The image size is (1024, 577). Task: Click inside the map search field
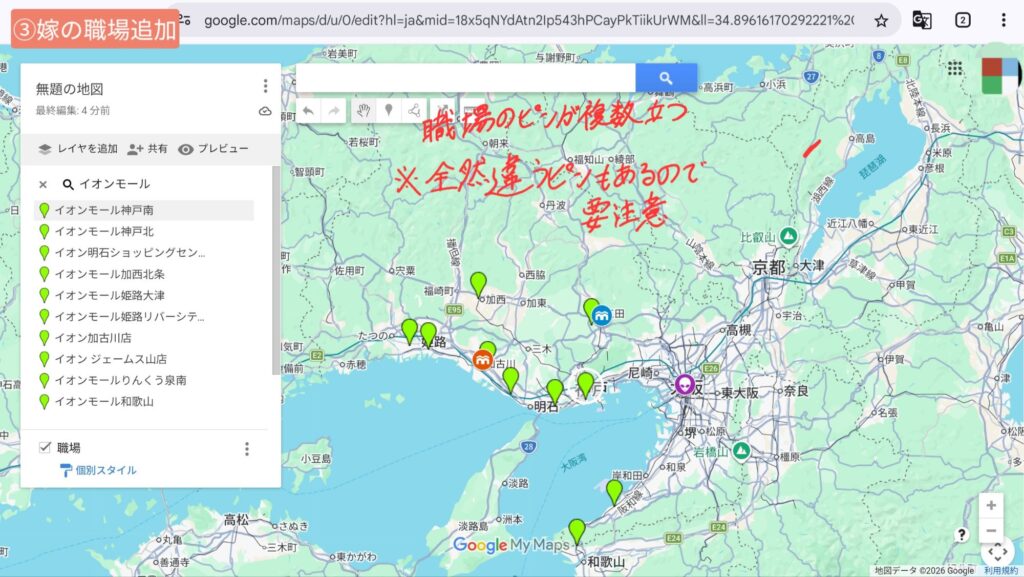pos(465,78)
